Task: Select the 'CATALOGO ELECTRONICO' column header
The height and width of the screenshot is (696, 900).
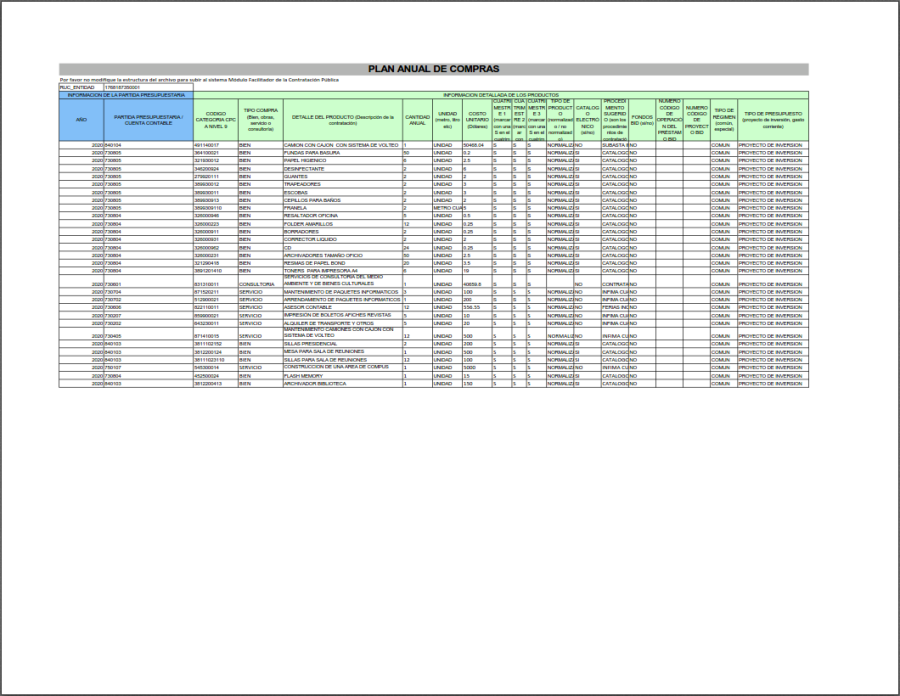Action: (x=587, y=120)
